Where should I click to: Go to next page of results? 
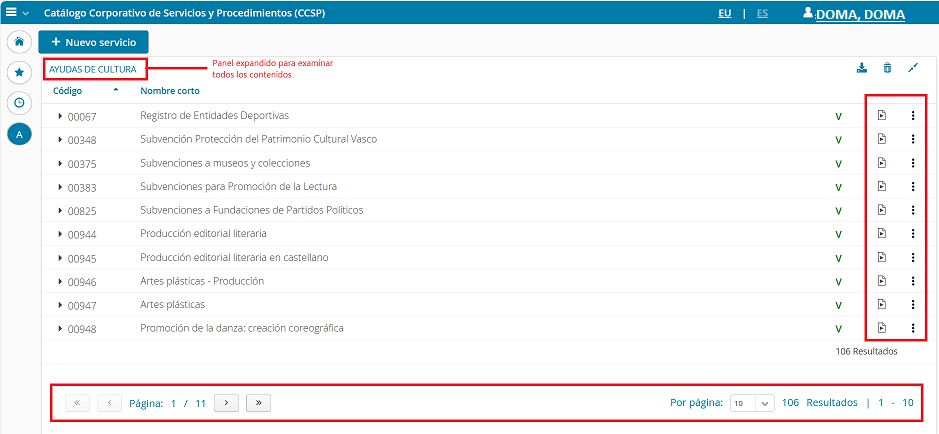click(227, 403)
